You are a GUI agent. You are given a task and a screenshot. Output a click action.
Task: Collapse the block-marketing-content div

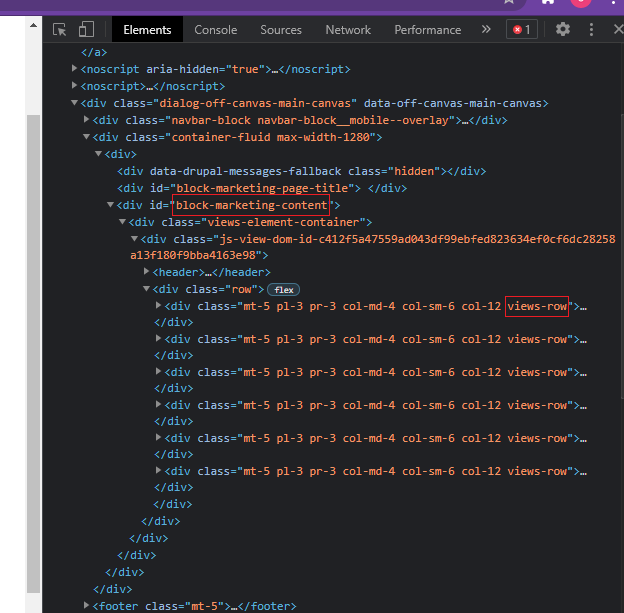click(110, 205)
